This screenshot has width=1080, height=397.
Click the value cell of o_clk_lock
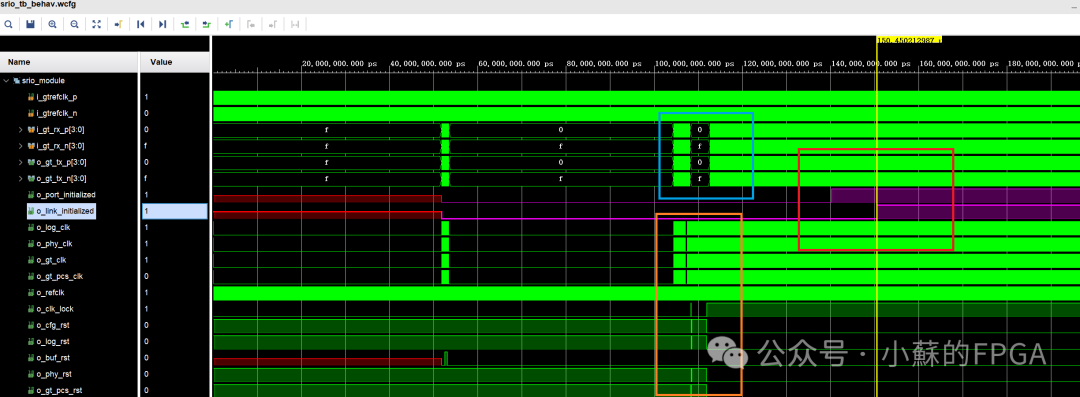point(175,309)
